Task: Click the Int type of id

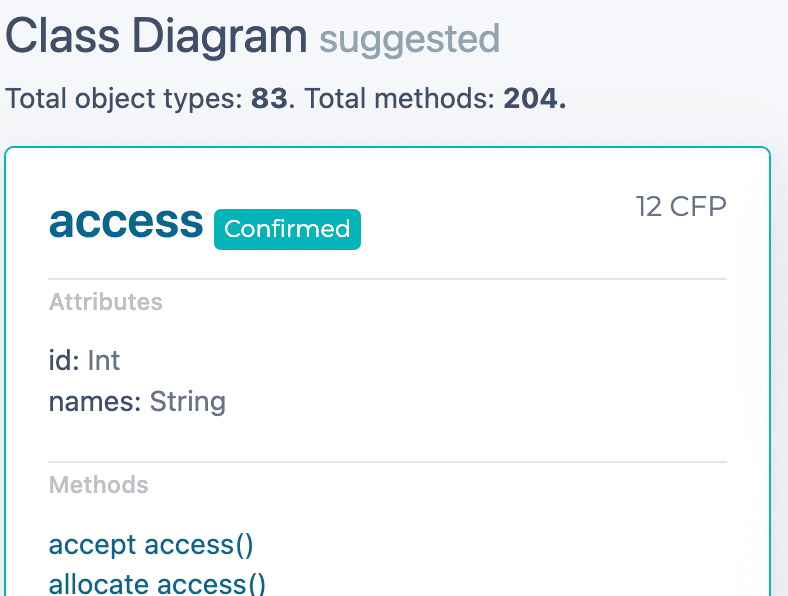Action: 104,361
